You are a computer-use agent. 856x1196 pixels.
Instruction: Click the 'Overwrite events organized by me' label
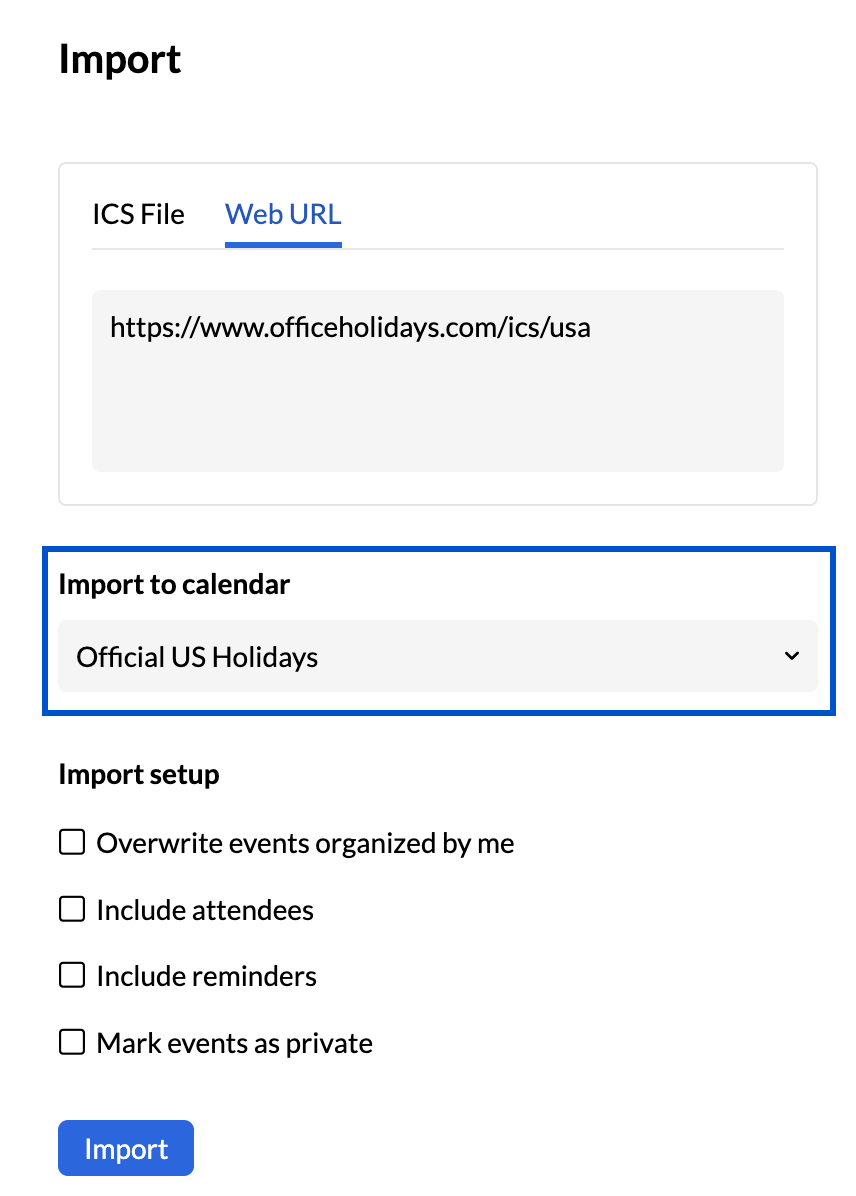click(305, 844)
